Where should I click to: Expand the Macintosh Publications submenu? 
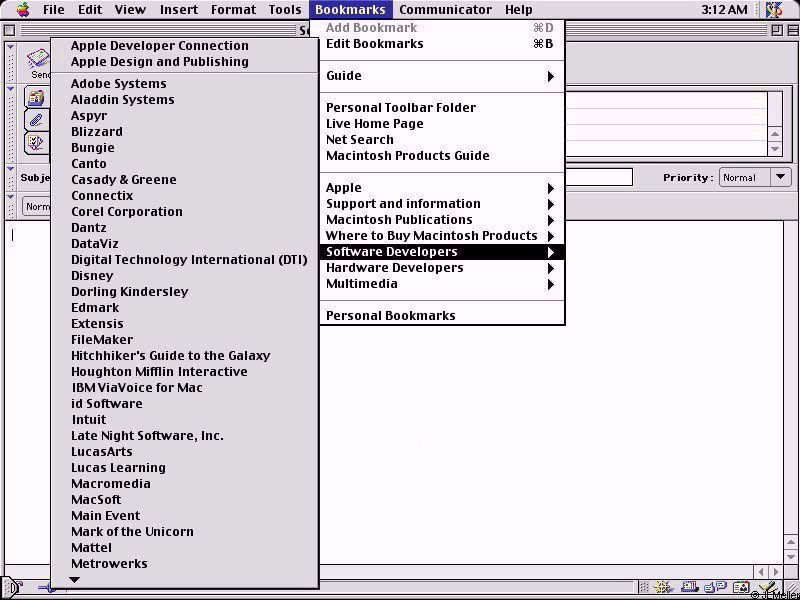pos(442,220)
